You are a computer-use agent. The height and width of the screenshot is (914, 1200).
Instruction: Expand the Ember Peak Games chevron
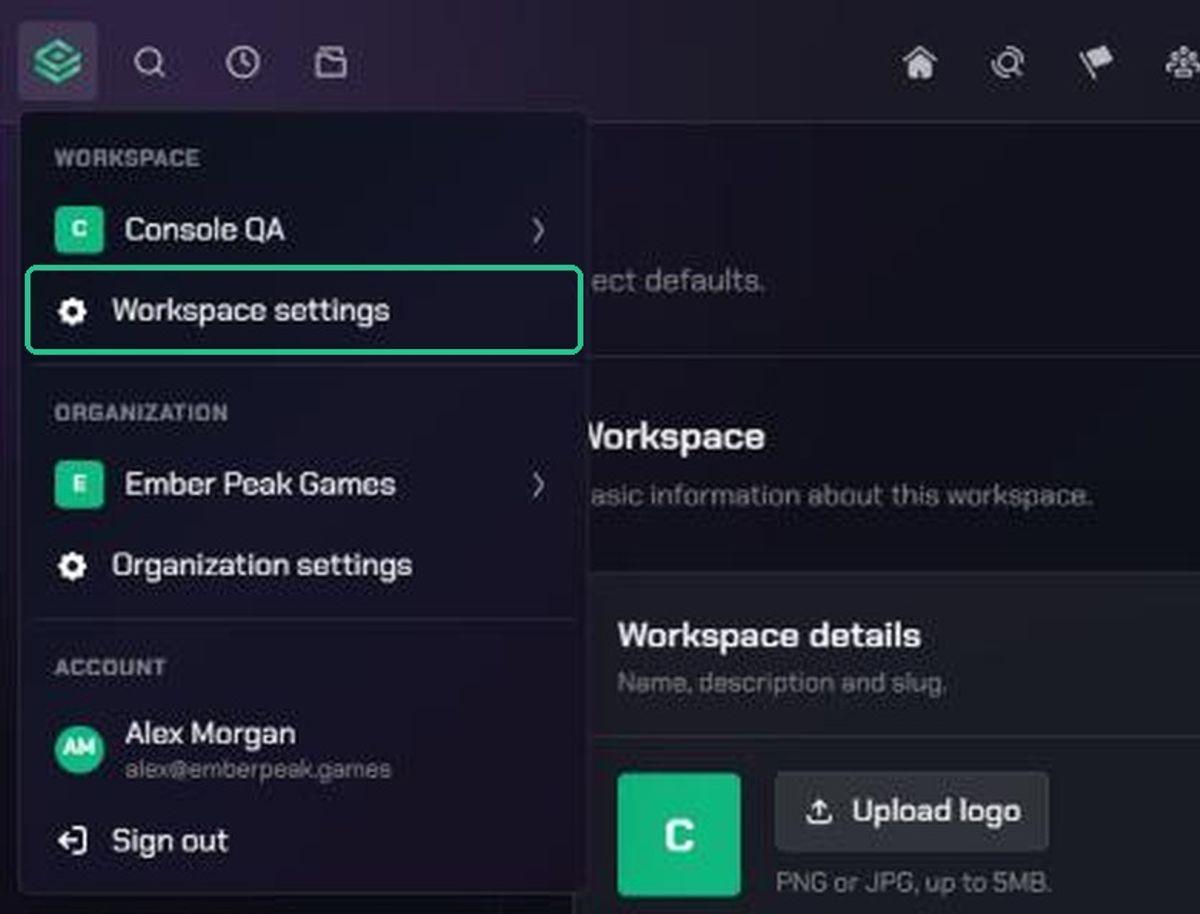[x=539, y=485]
